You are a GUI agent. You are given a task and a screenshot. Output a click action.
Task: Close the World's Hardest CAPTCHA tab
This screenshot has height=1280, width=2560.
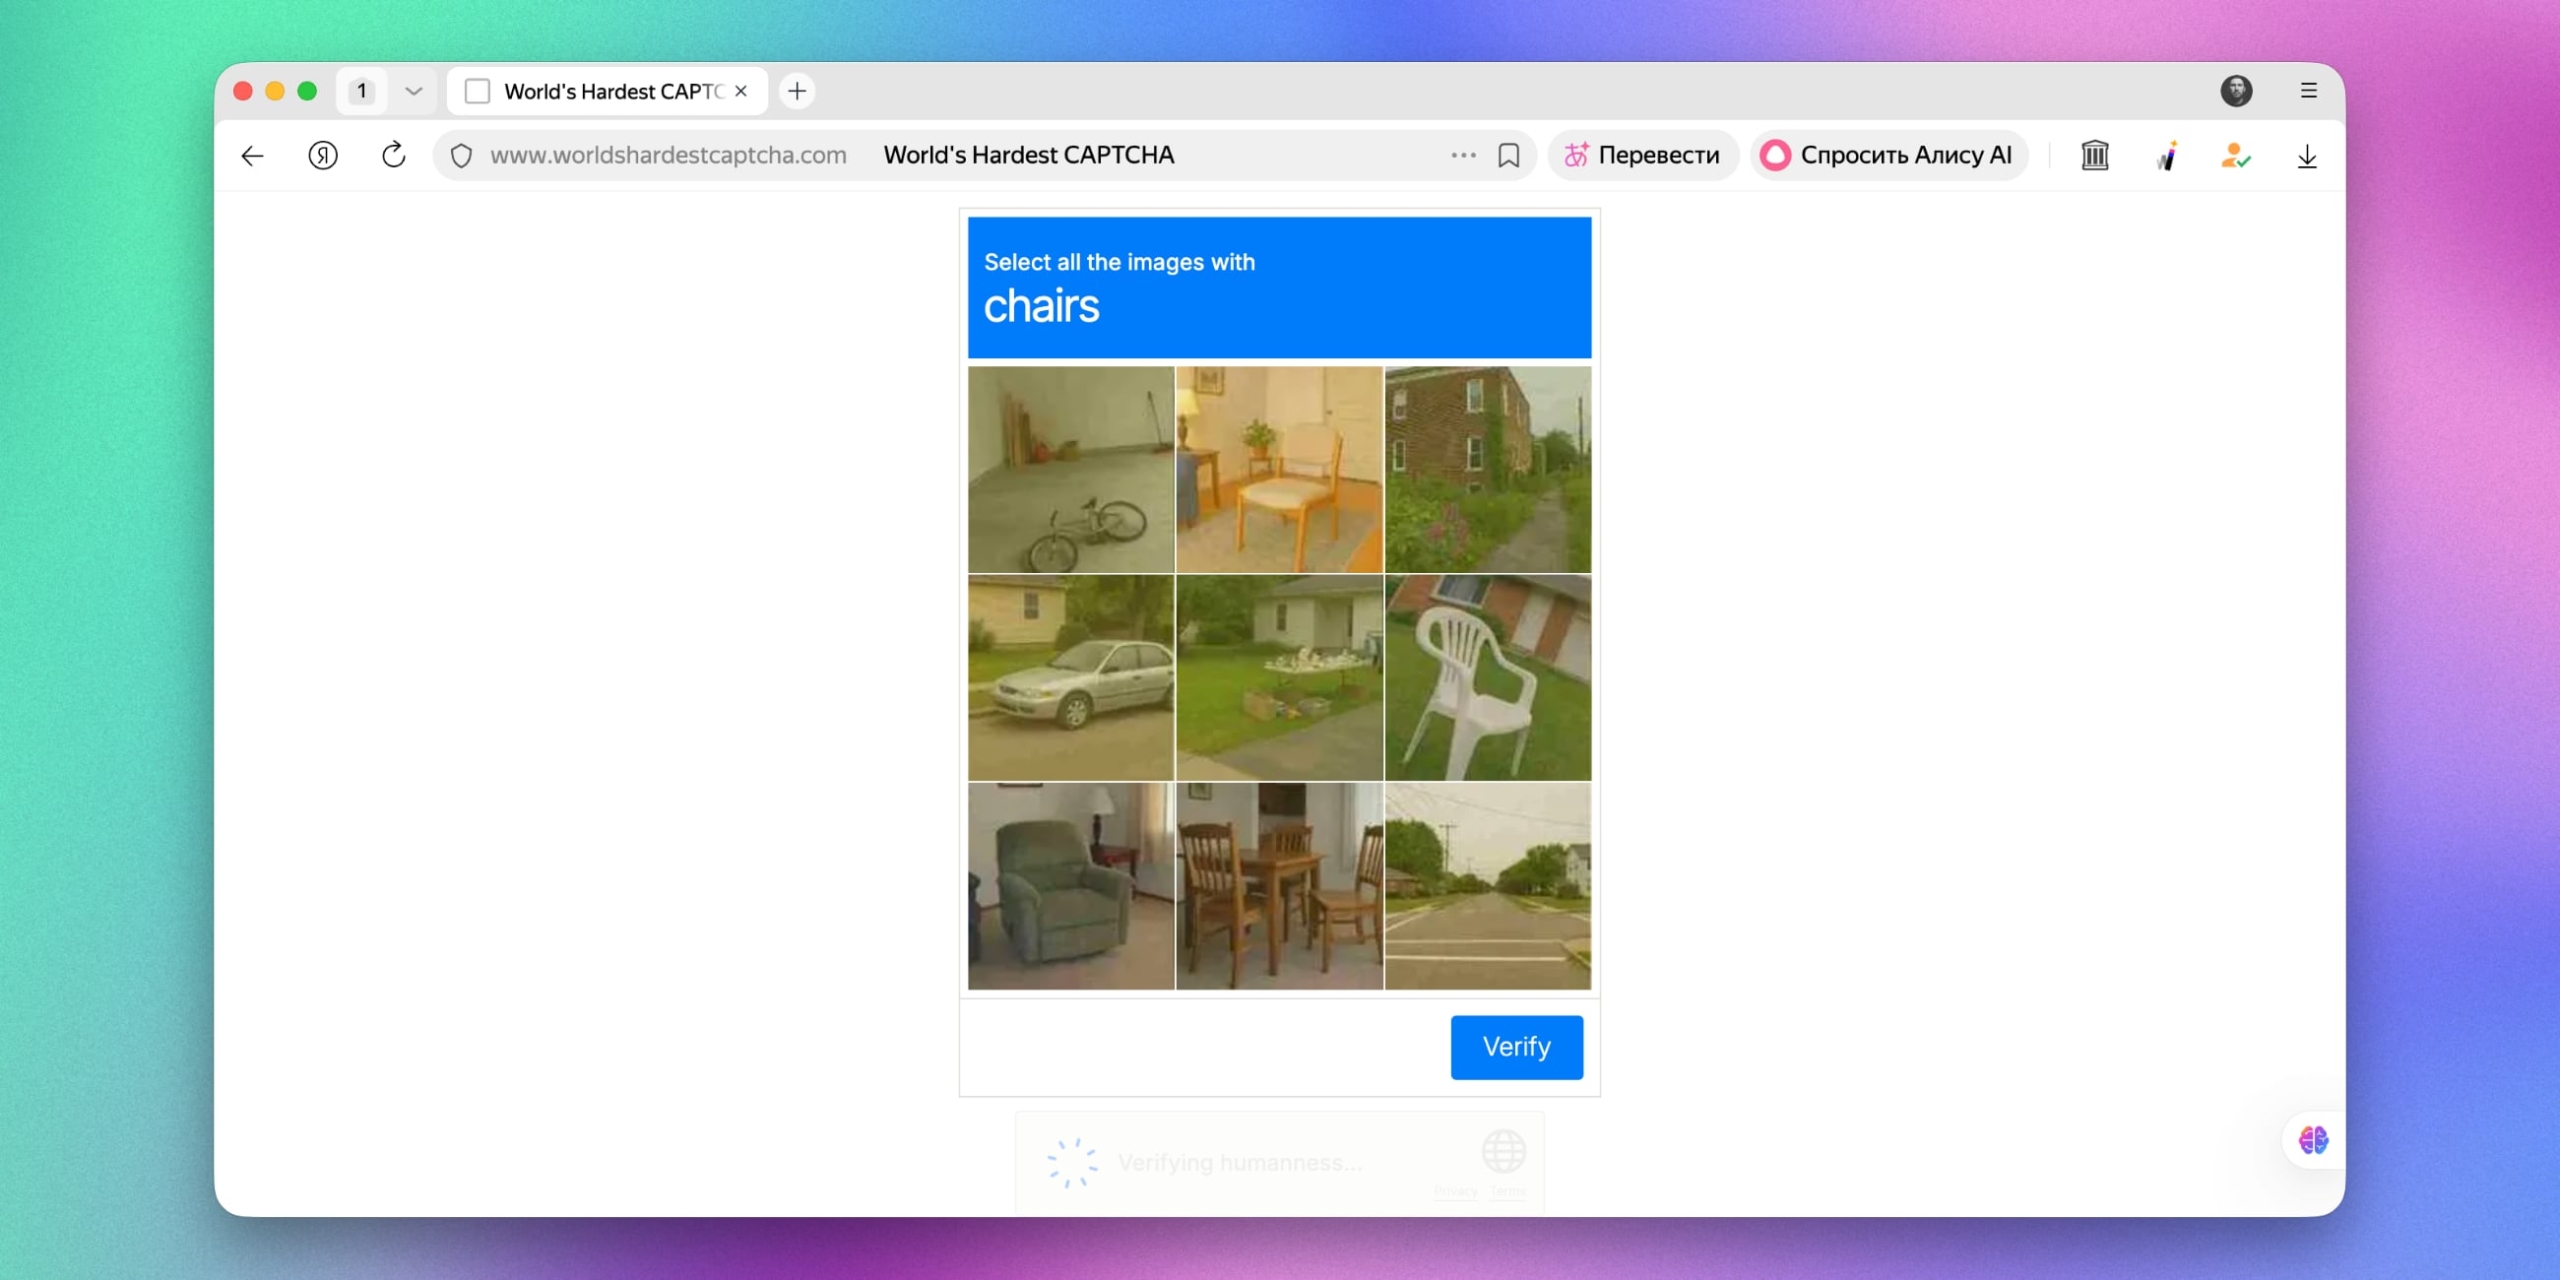point(741,91)
